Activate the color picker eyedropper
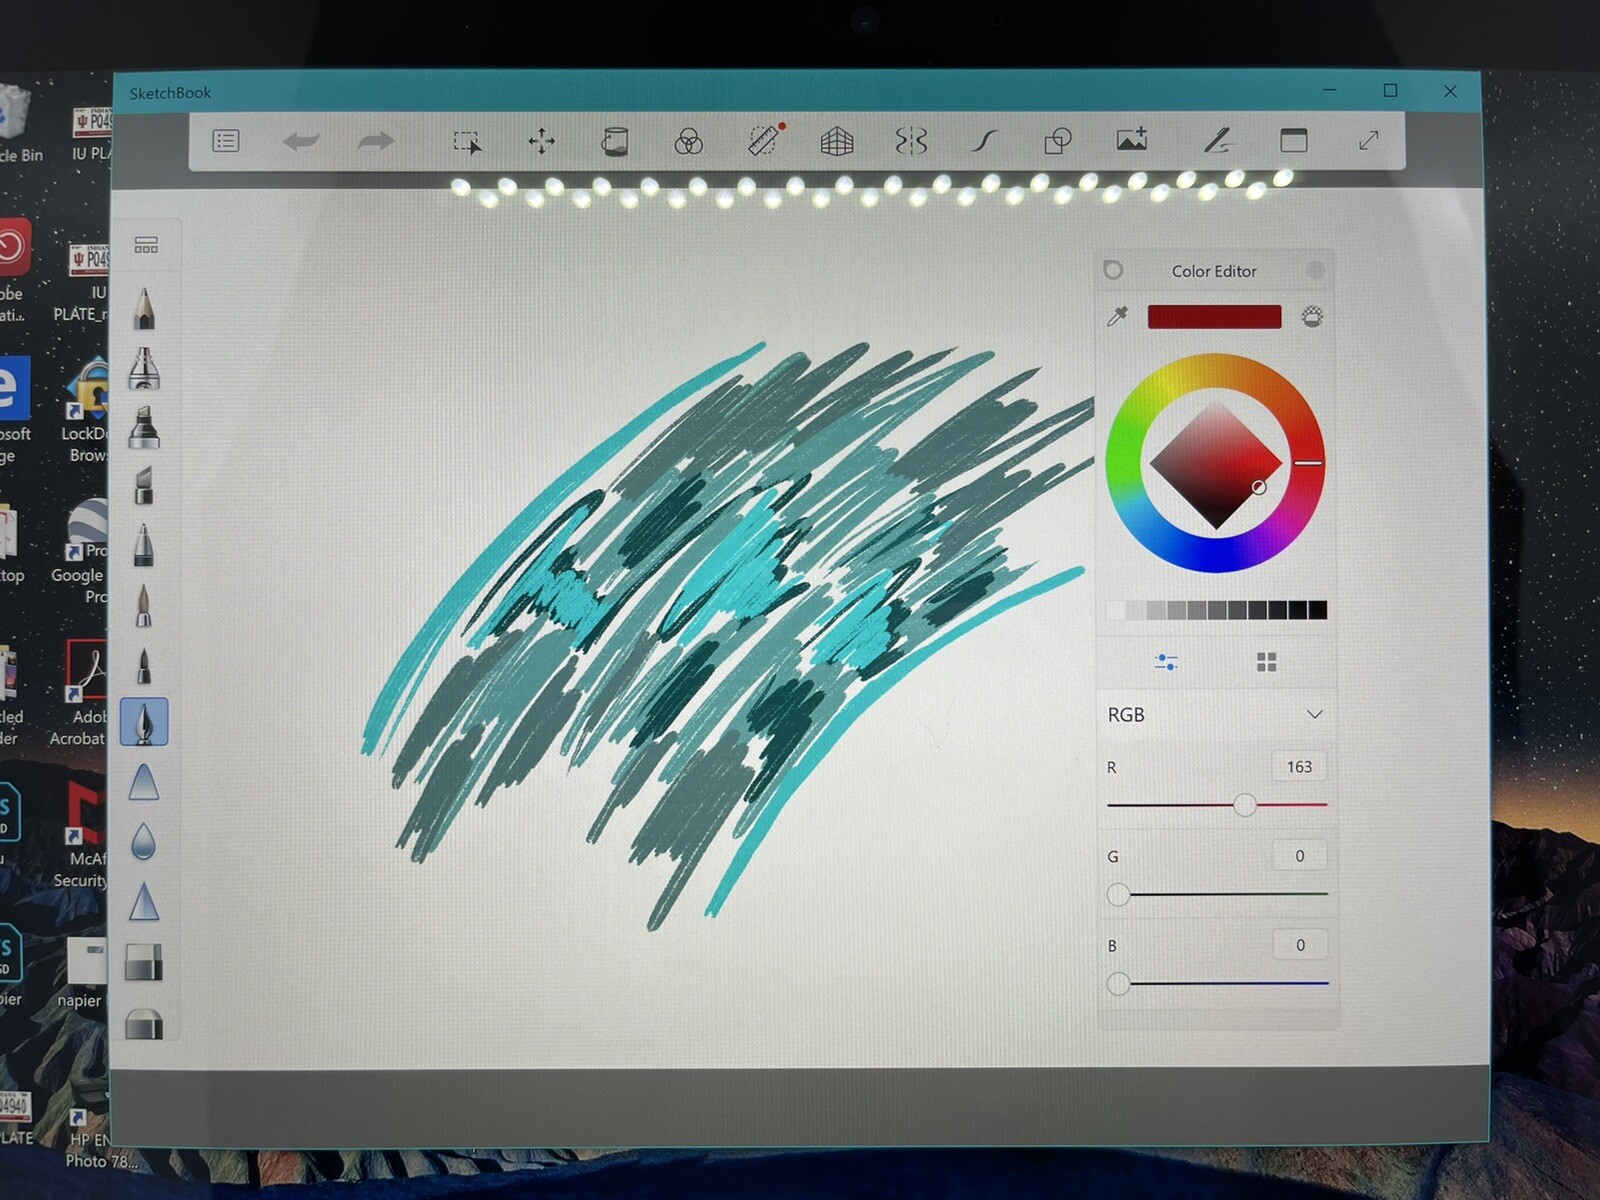This screenshot has height=1200, width=1600. point(1118,317)
